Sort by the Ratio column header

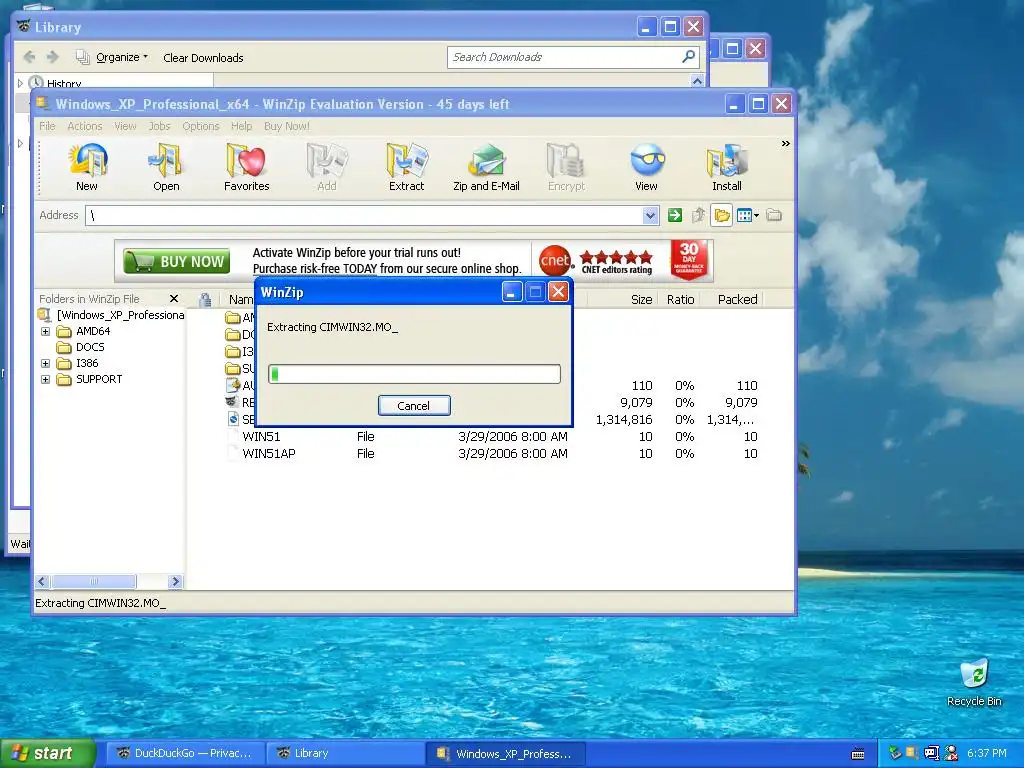pyautogui.click(x=680, y=299)
